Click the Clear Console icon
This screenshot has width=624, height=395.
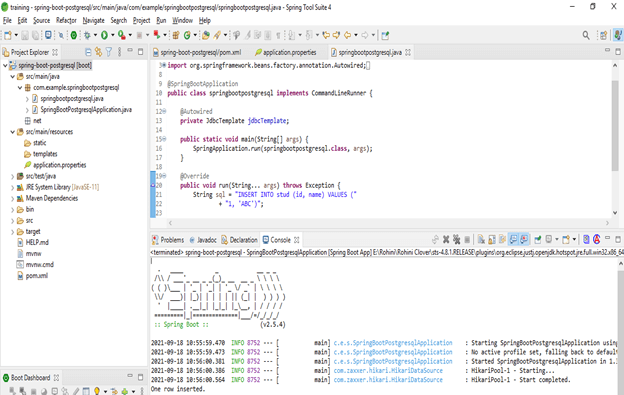tap(481, 239)
